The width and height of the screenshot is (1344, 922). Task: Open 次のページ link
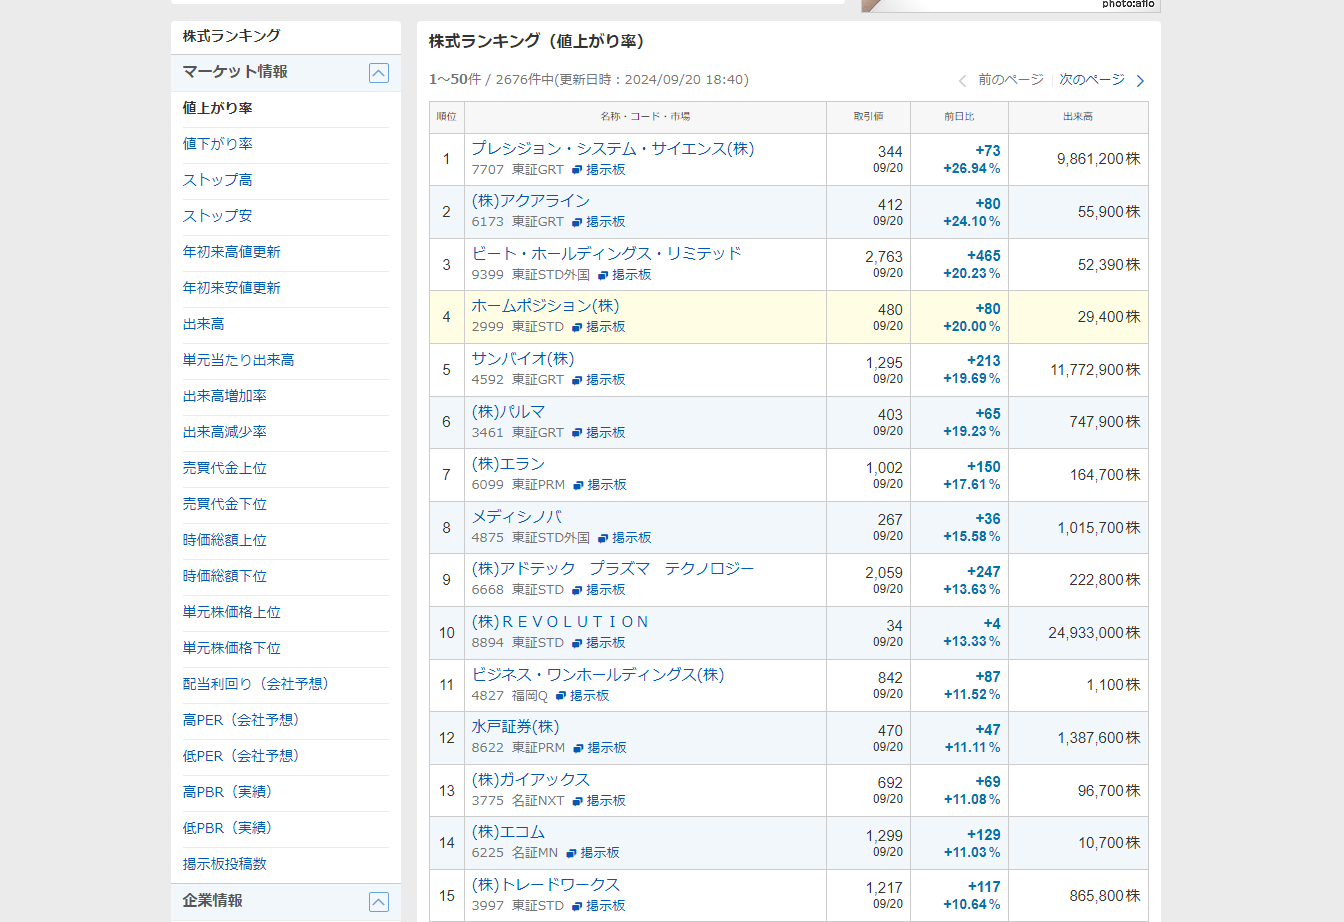(x=1092, y=80)
